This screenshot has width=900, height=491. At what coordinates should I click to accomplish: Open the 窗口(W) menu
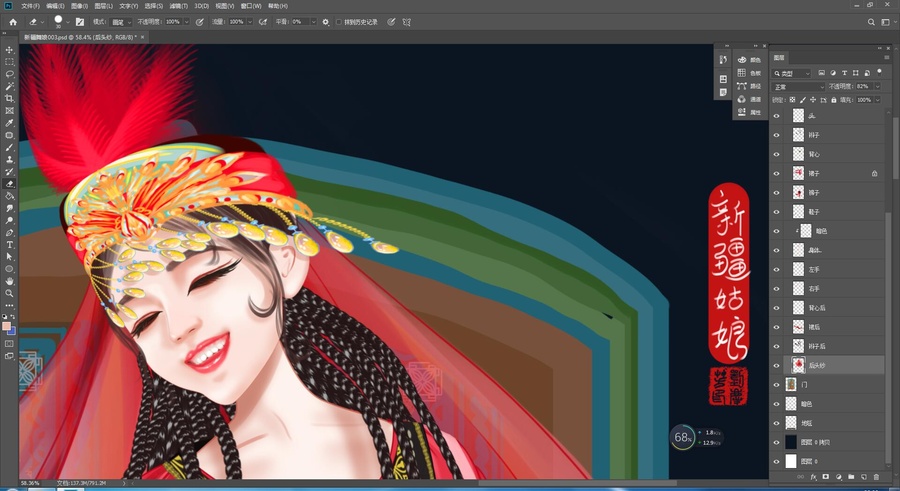(x=251, y=6)
